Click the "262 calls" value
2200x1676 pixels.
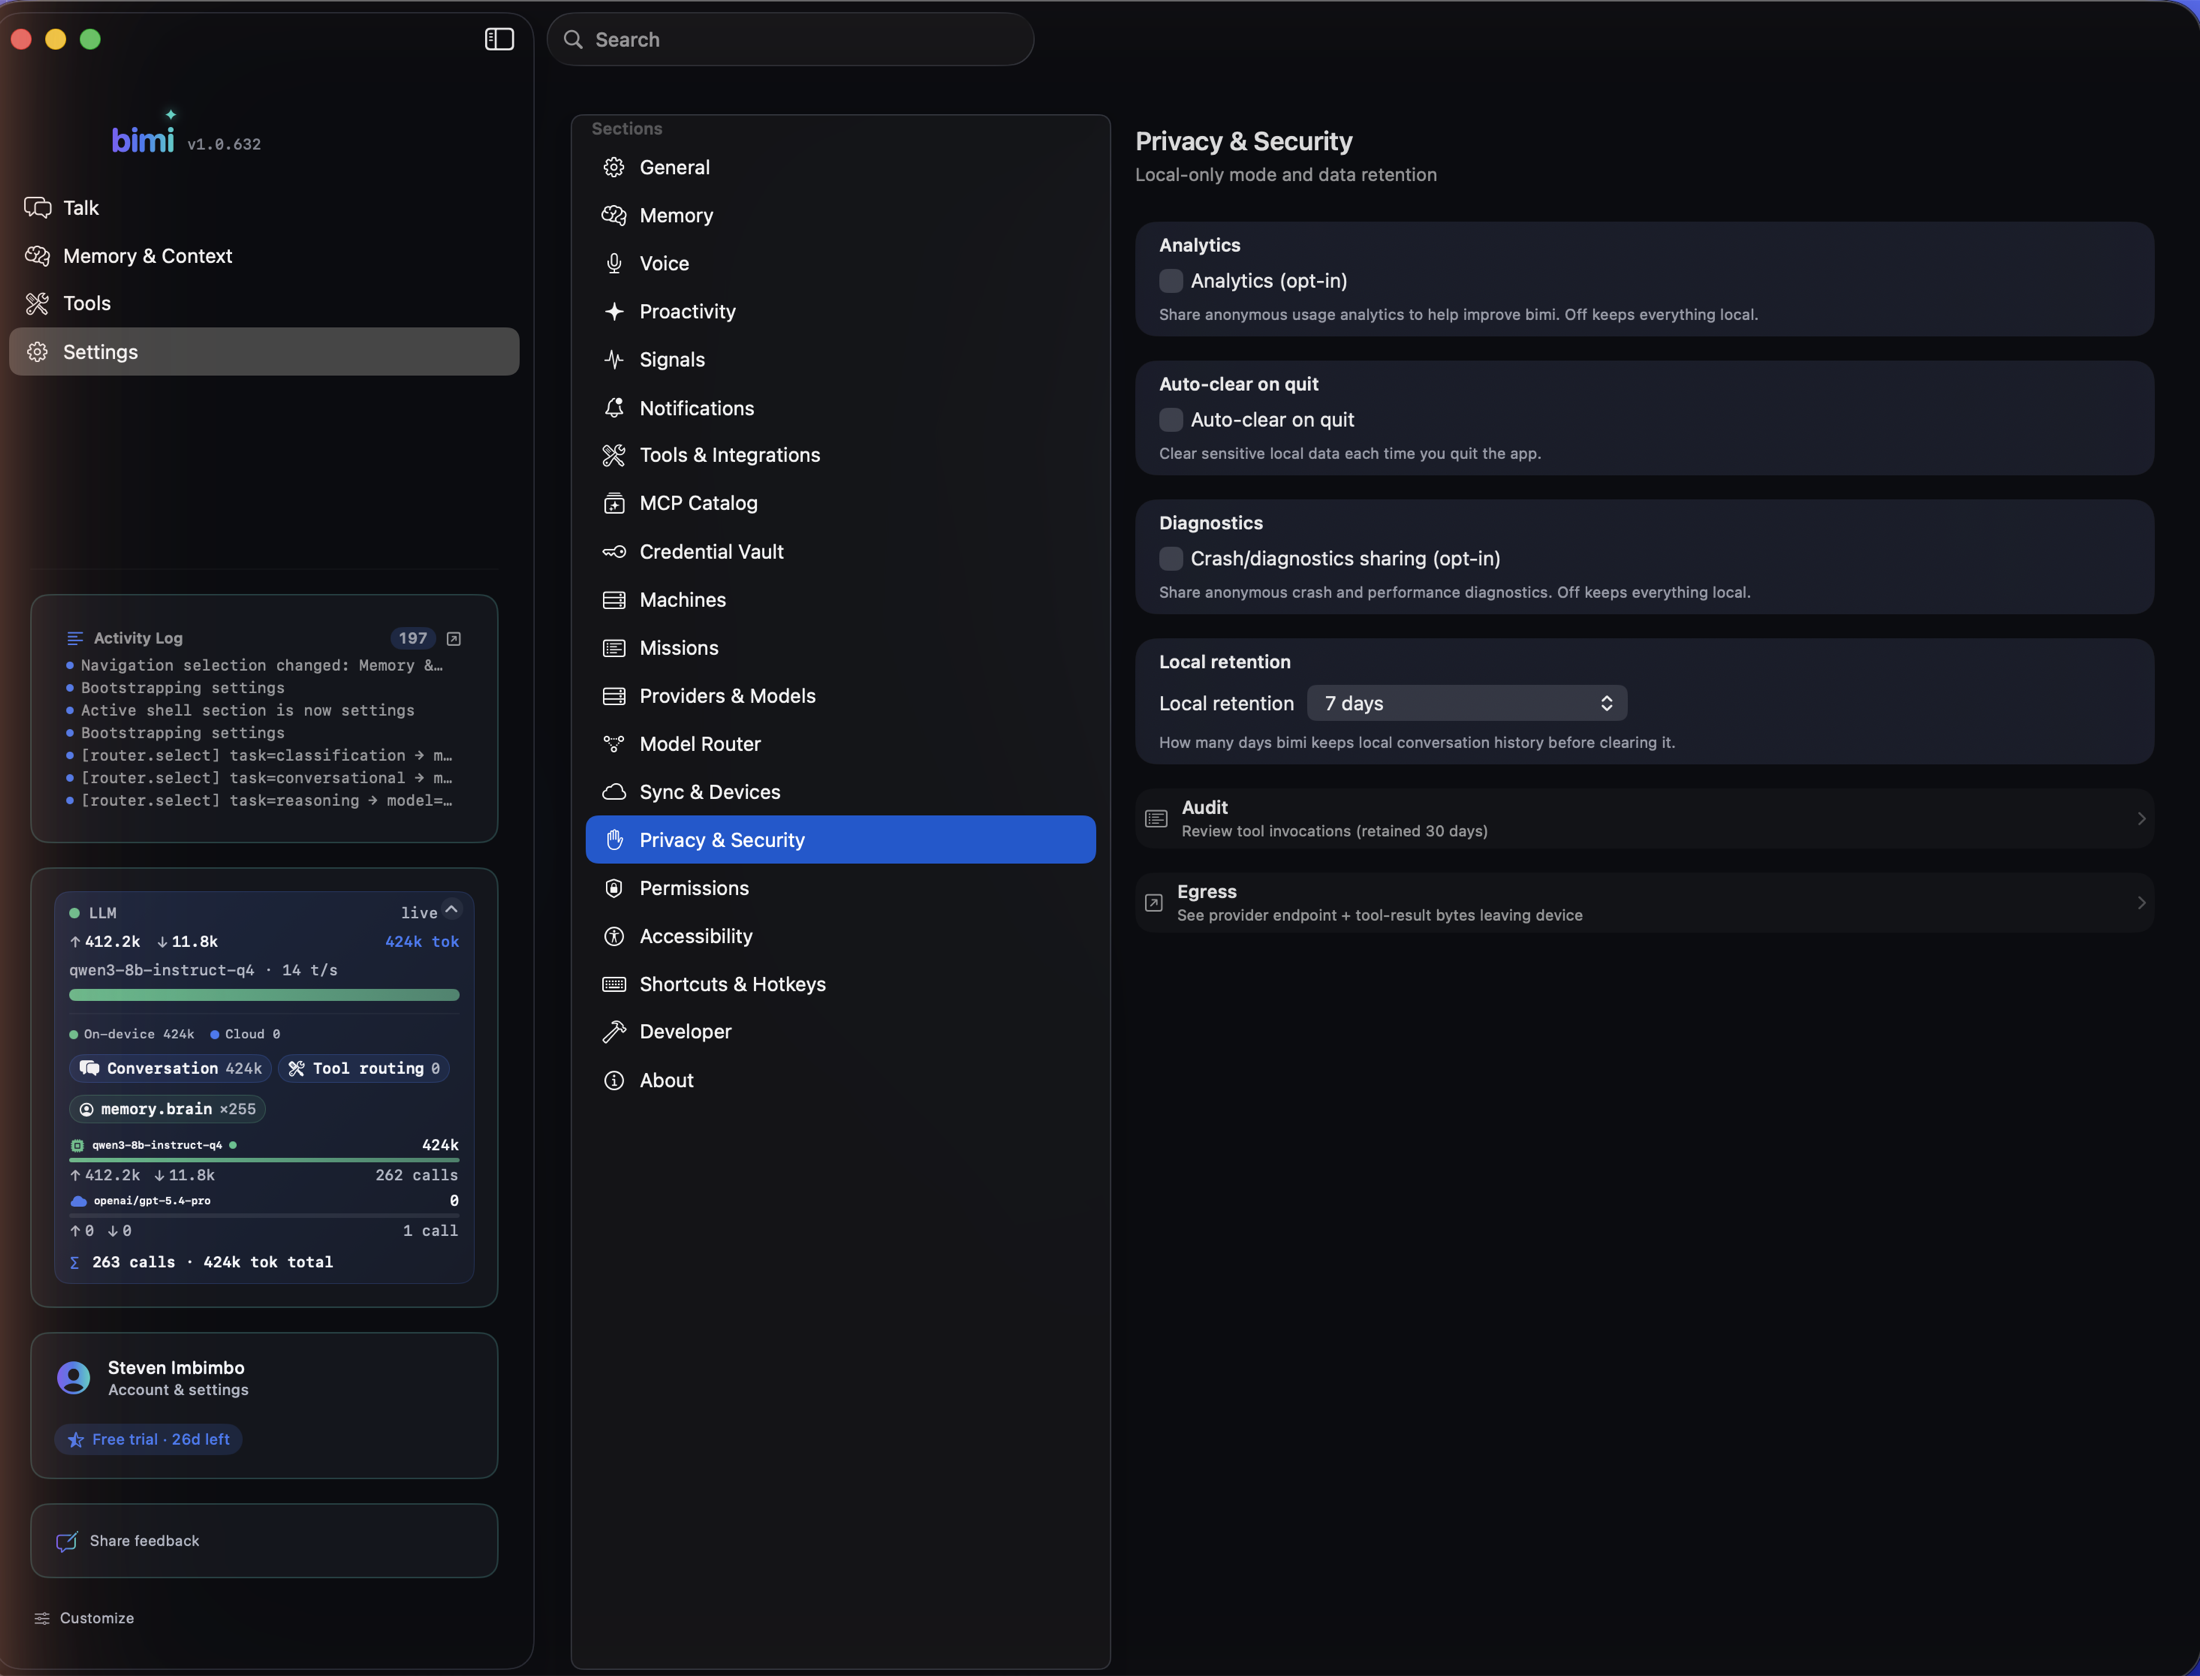(416, 1176)
